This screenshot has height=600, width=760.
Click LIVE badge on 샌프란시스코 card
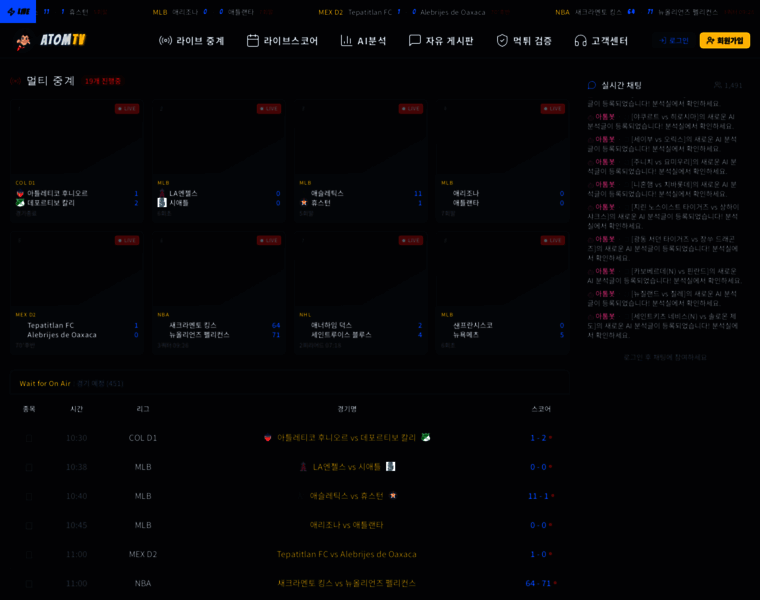pyautogui.click(x=553, y=240)
